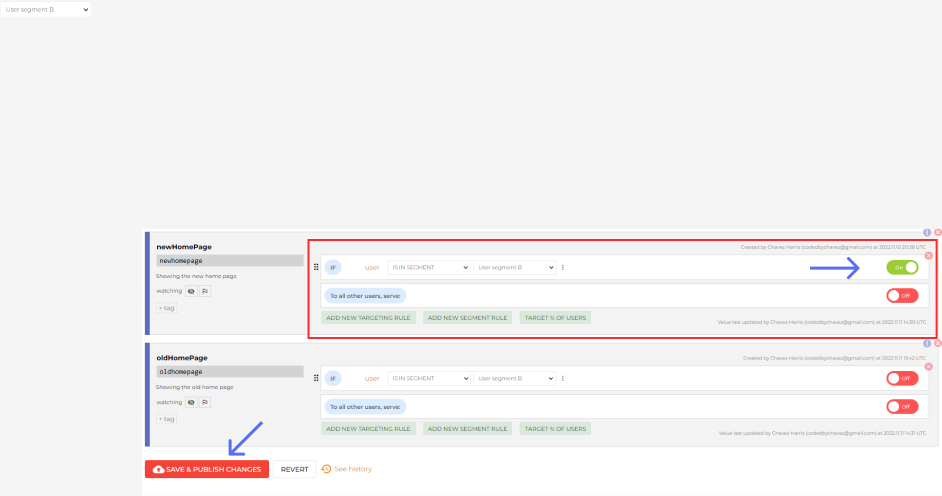
Task: Remove oldHomePage segment rule via red X
Action: pyautogui.click(x=928, y=366)
